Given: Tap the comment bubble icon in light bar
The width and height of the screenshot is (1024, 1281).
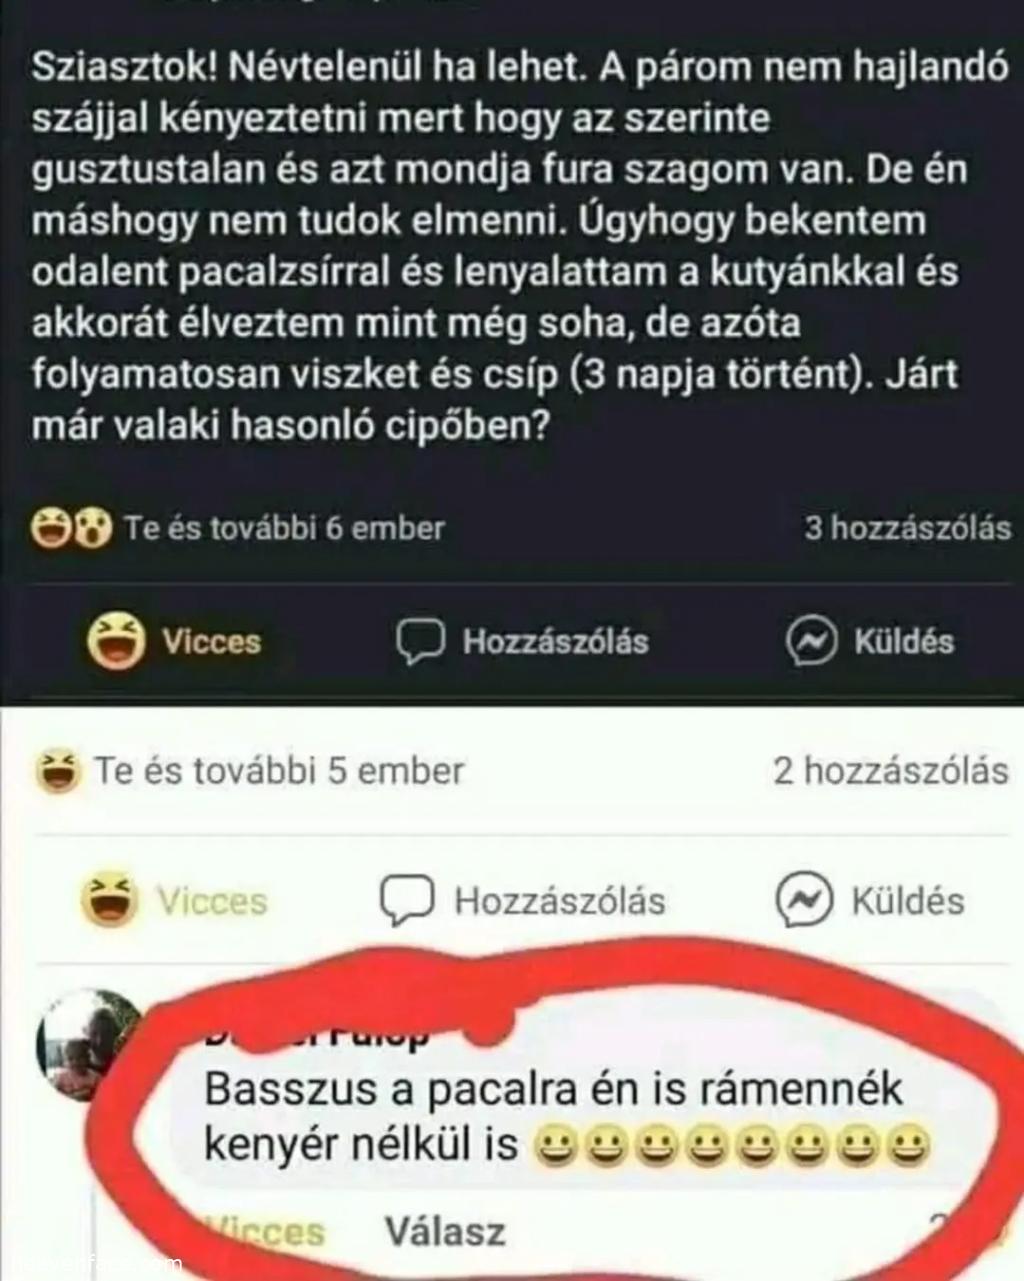Looking at the screenshot, I should [x=407, y=900].
